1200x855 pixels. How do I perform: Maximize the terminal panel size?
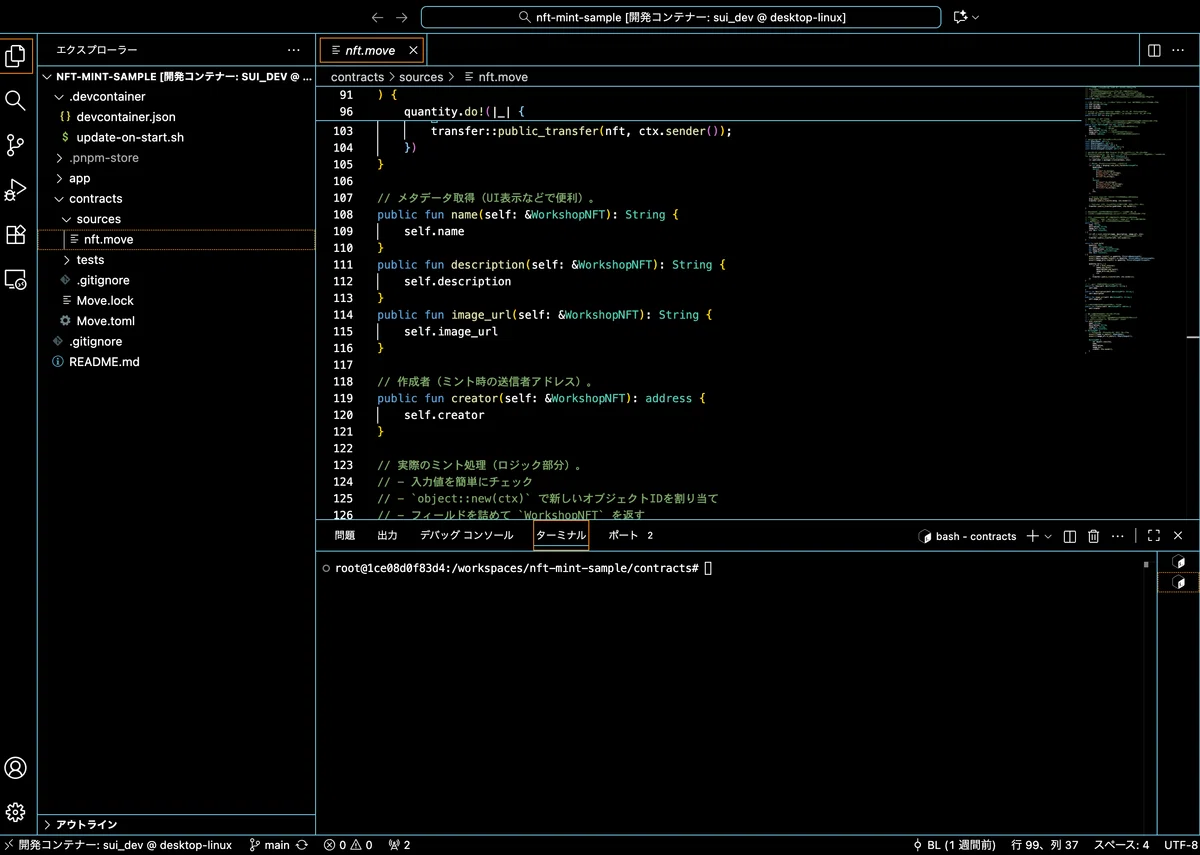click(x=1154, y=536)
